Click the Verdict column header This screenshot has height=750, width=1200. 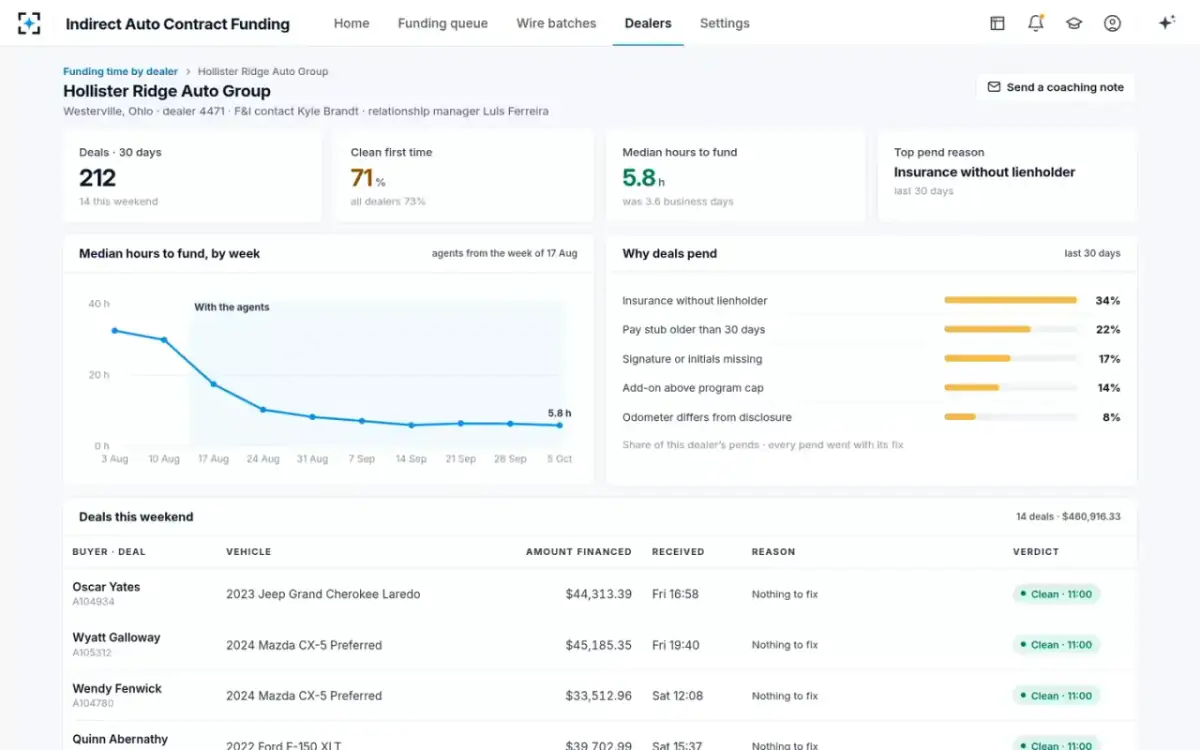click(x=1035, y=551)
